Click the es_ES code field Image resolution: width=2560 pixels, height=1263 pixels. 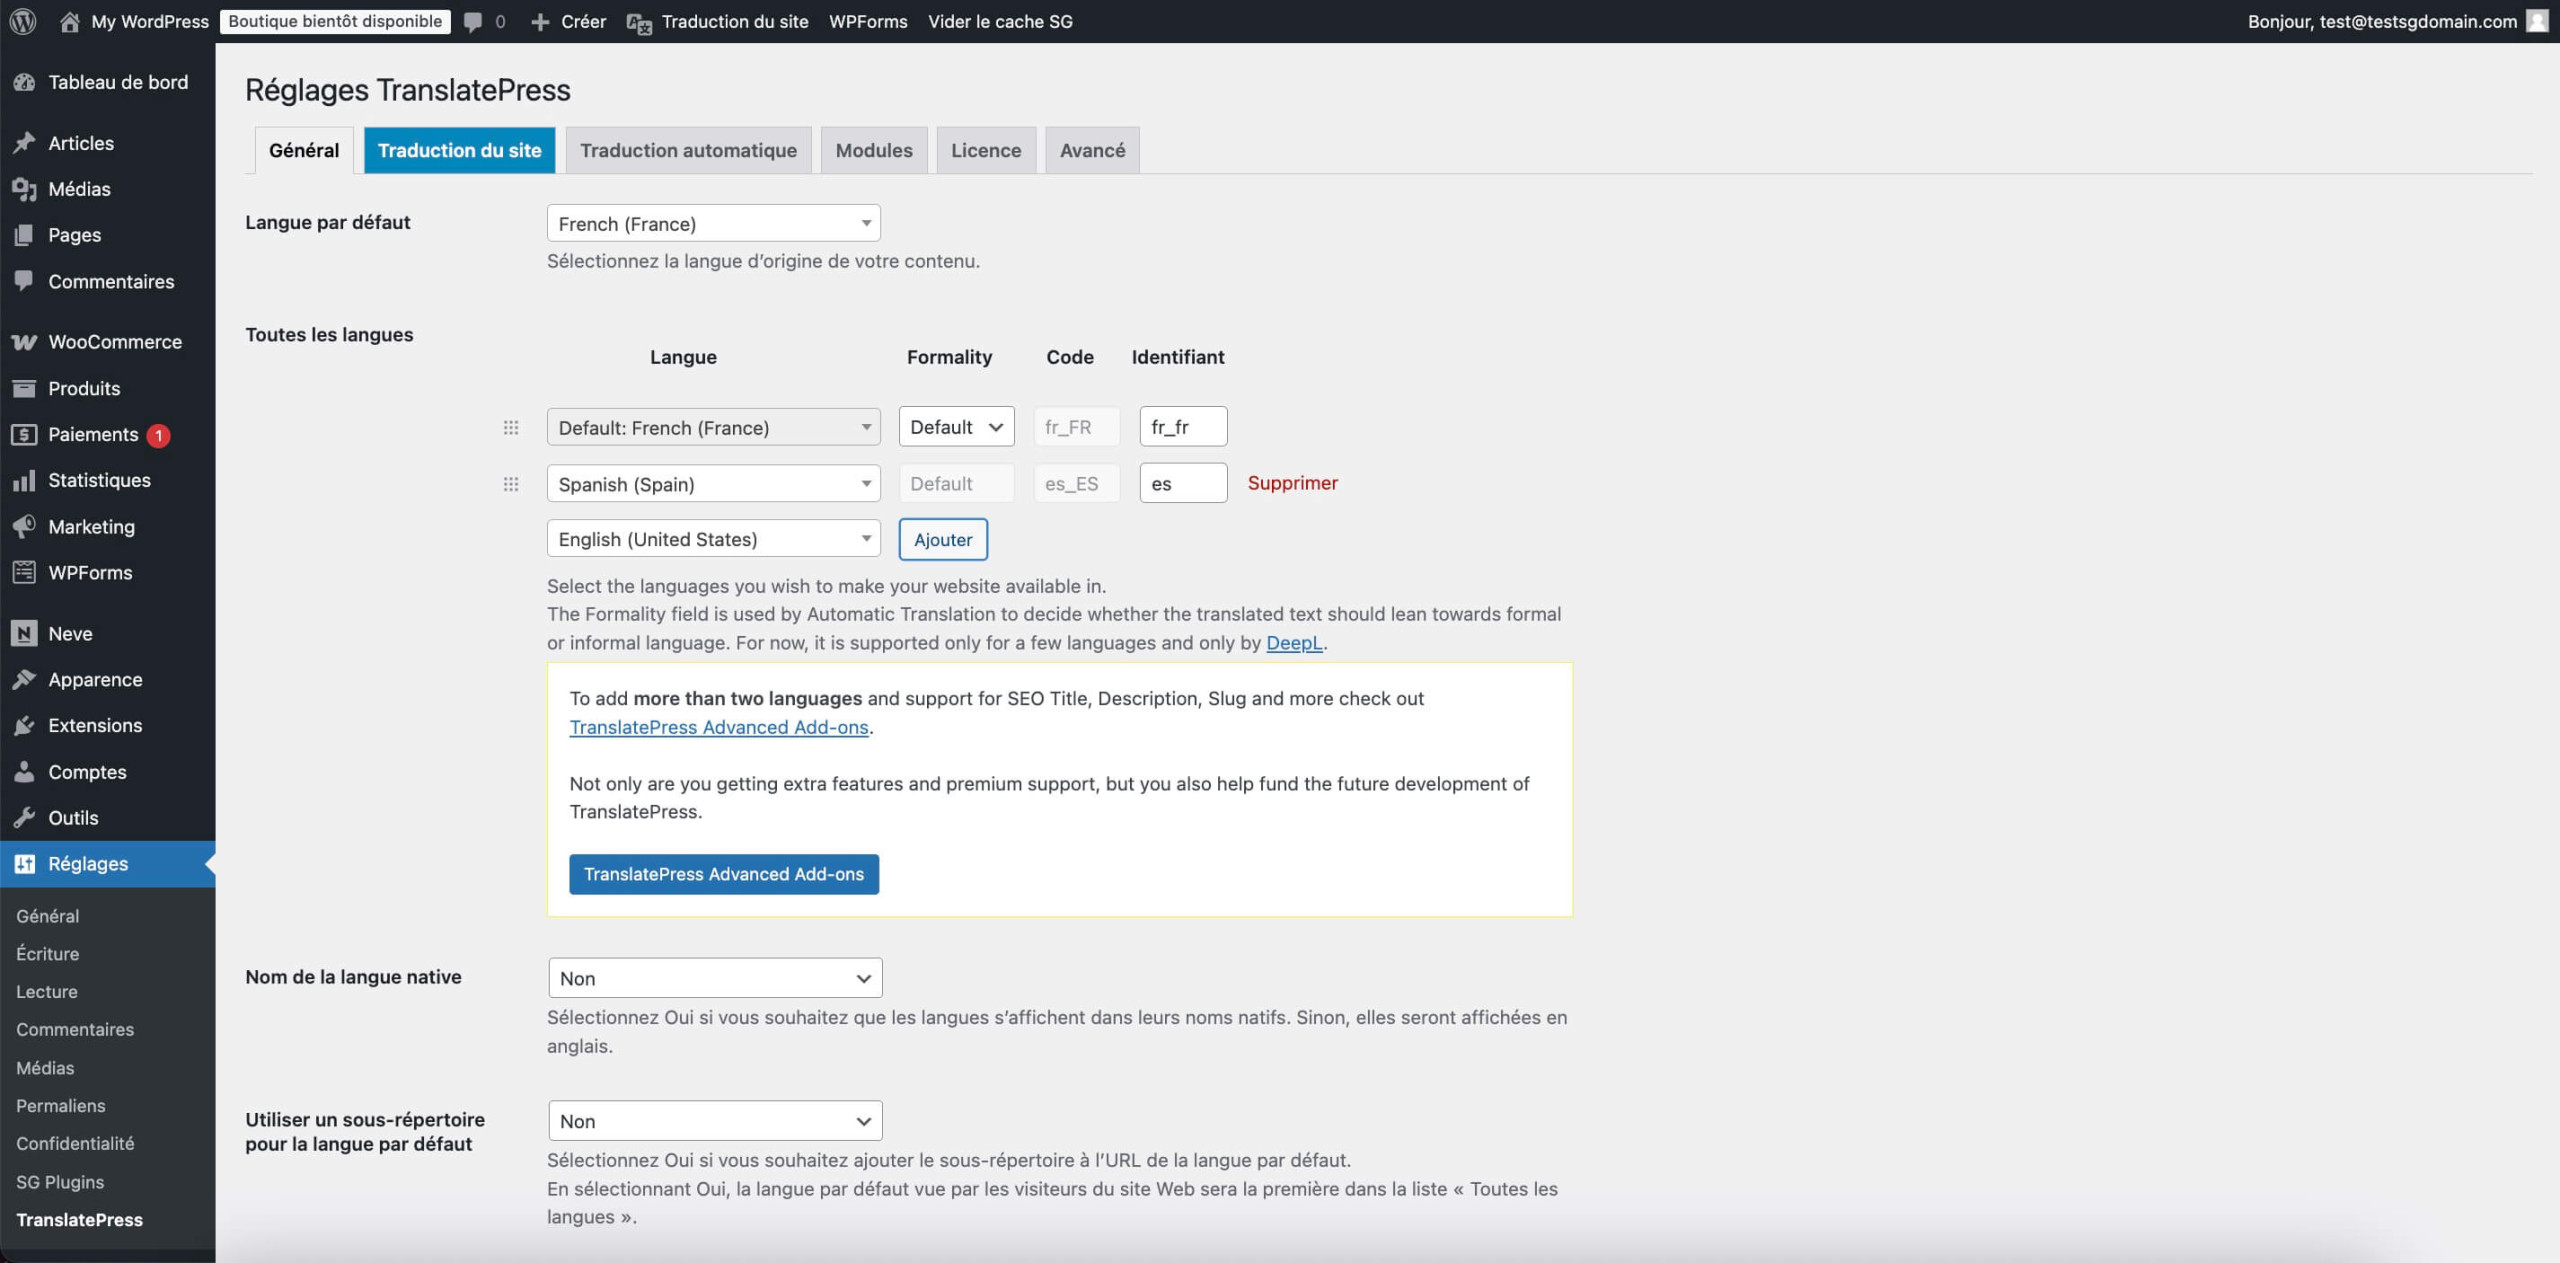(1077, 484)
